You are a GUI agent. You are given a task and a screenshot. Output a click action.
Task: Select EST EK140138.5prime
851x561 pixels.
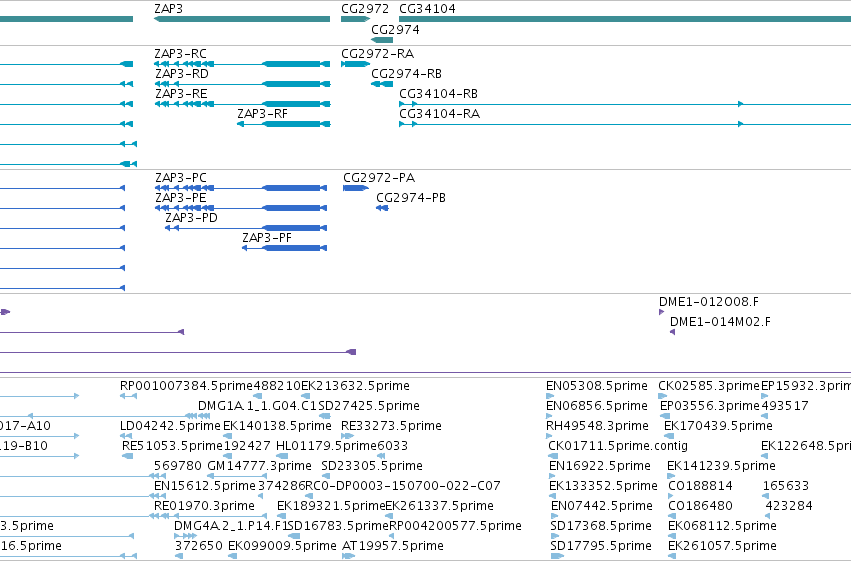(277, 426)
